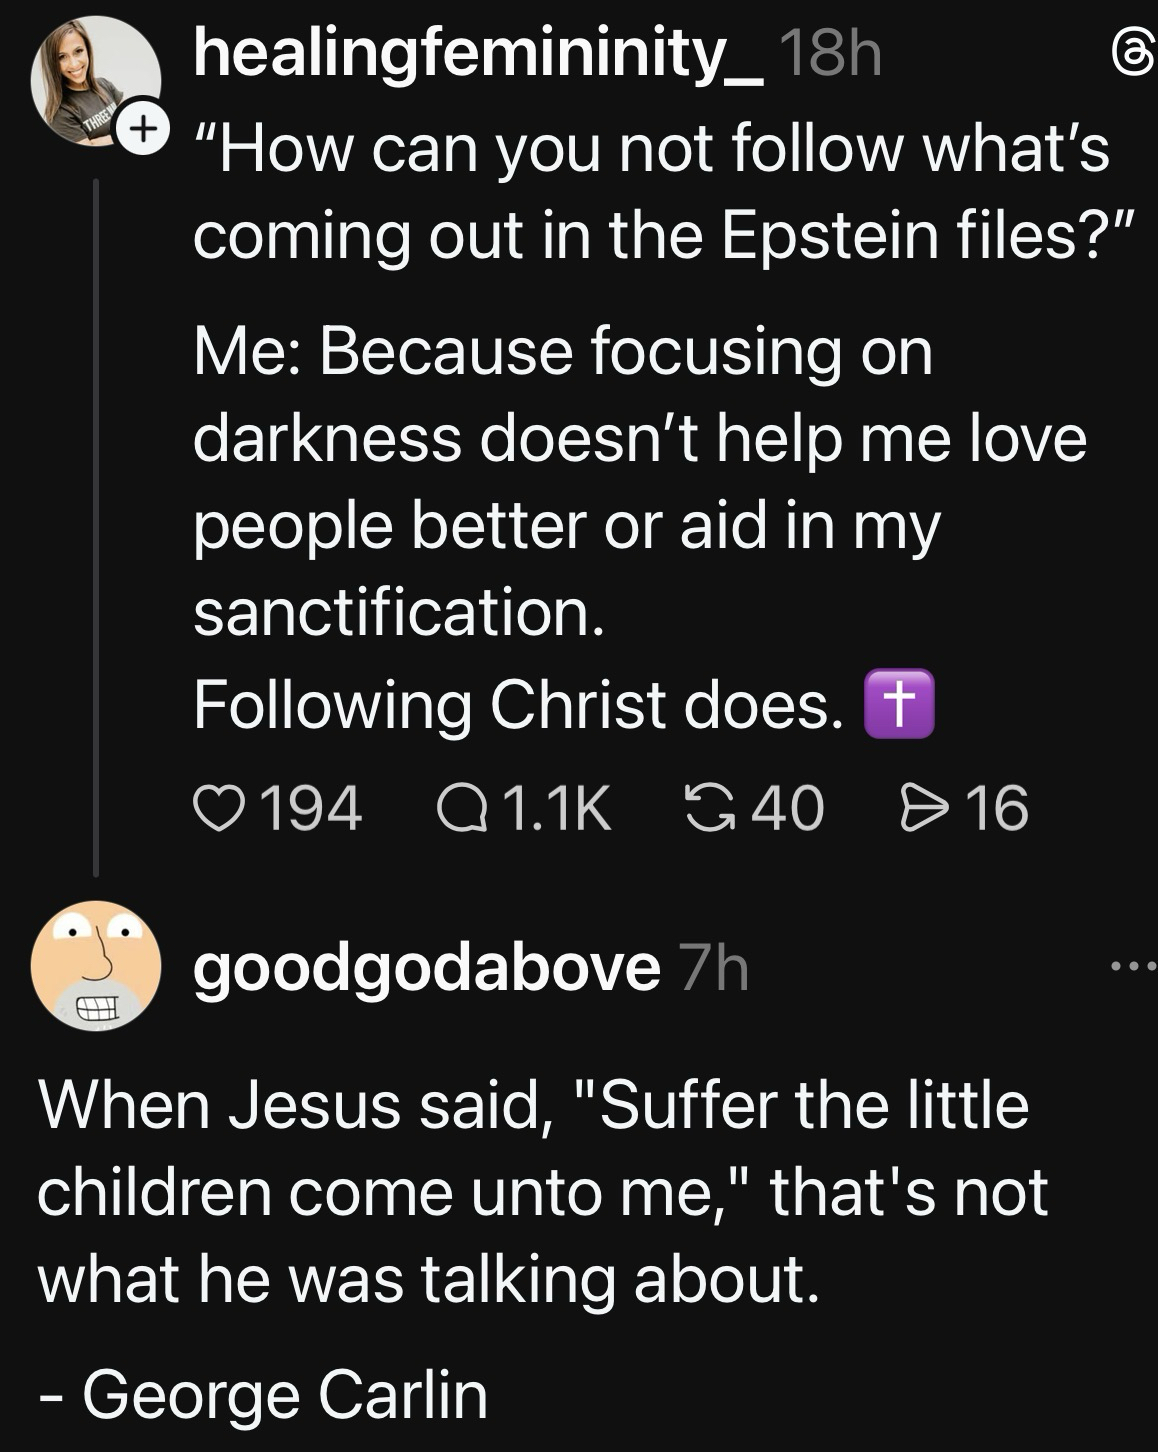Open the three-dots menu on goodgodabove's reply

(x=1132, y=966)
